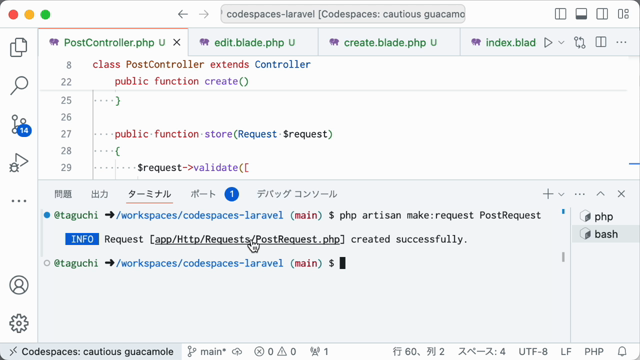
Task: Switch to the 出力 panel tab
Action: click(x=100, y=194)
